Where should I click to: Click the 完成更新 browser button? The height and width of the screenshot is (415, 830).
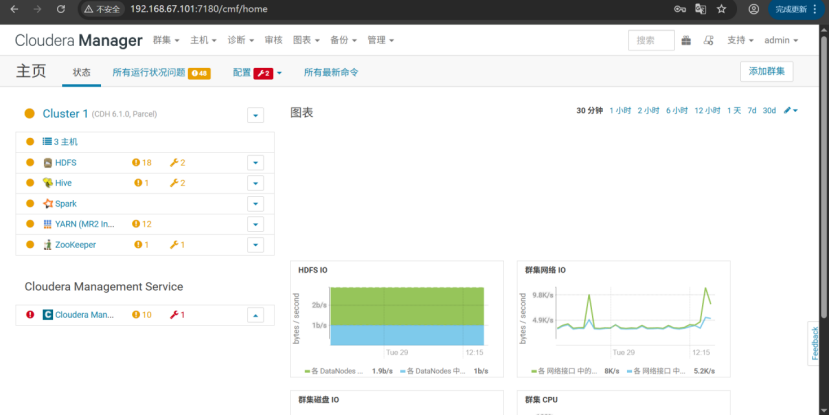[797, 9]
